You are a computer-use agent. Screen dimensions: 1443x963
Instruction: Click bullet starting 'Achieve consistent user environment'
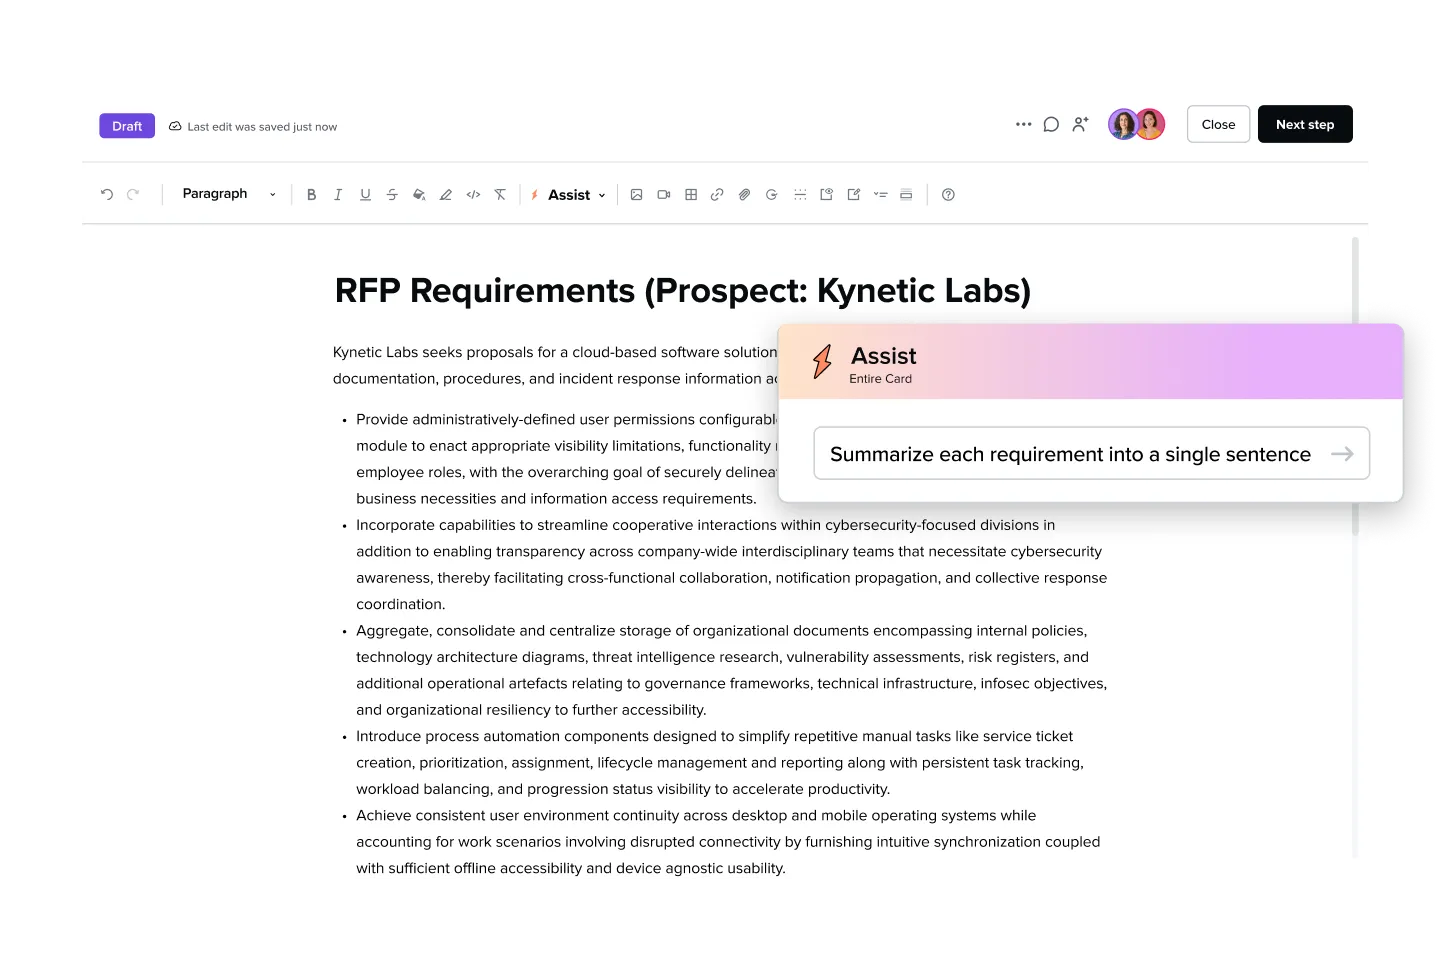point(728,842)
